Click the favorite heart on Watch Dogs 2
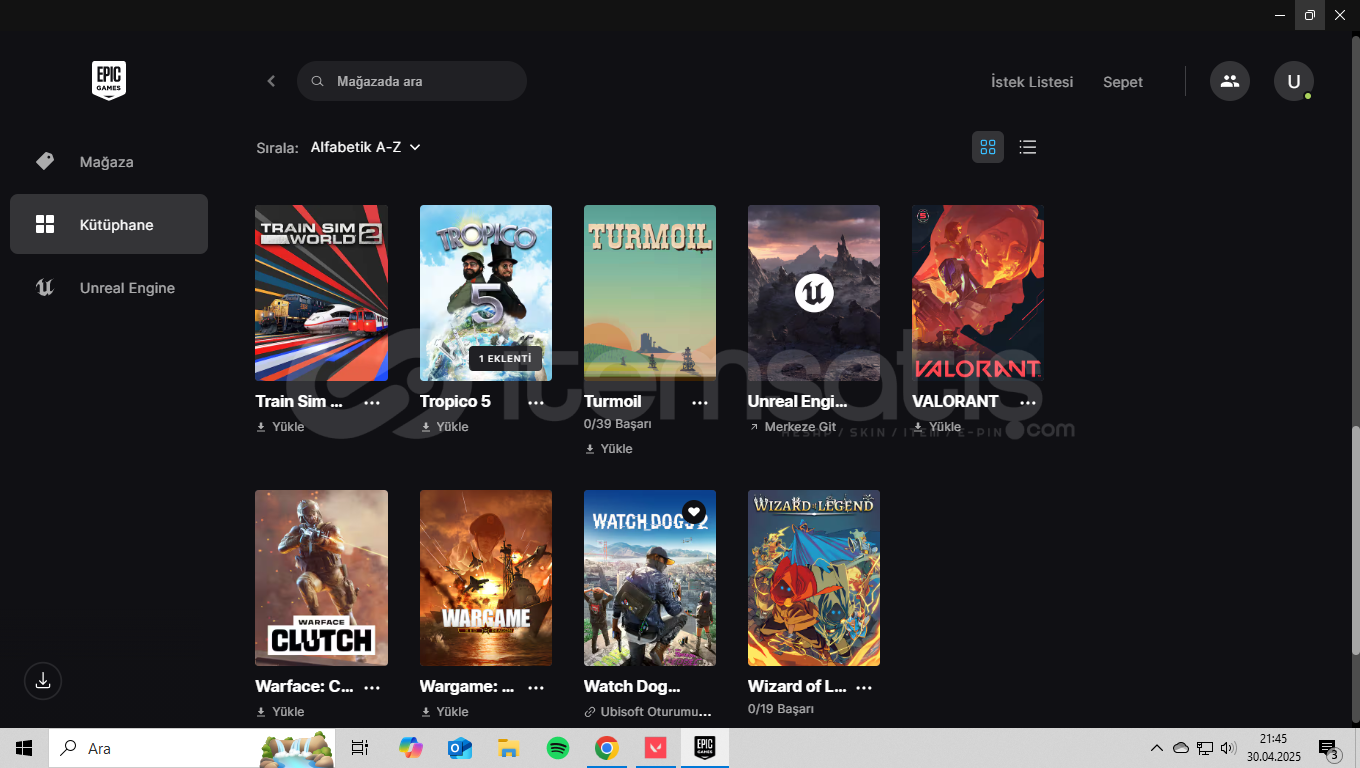Viewport: 1360px width, 768px height. [x=694, y=512]
